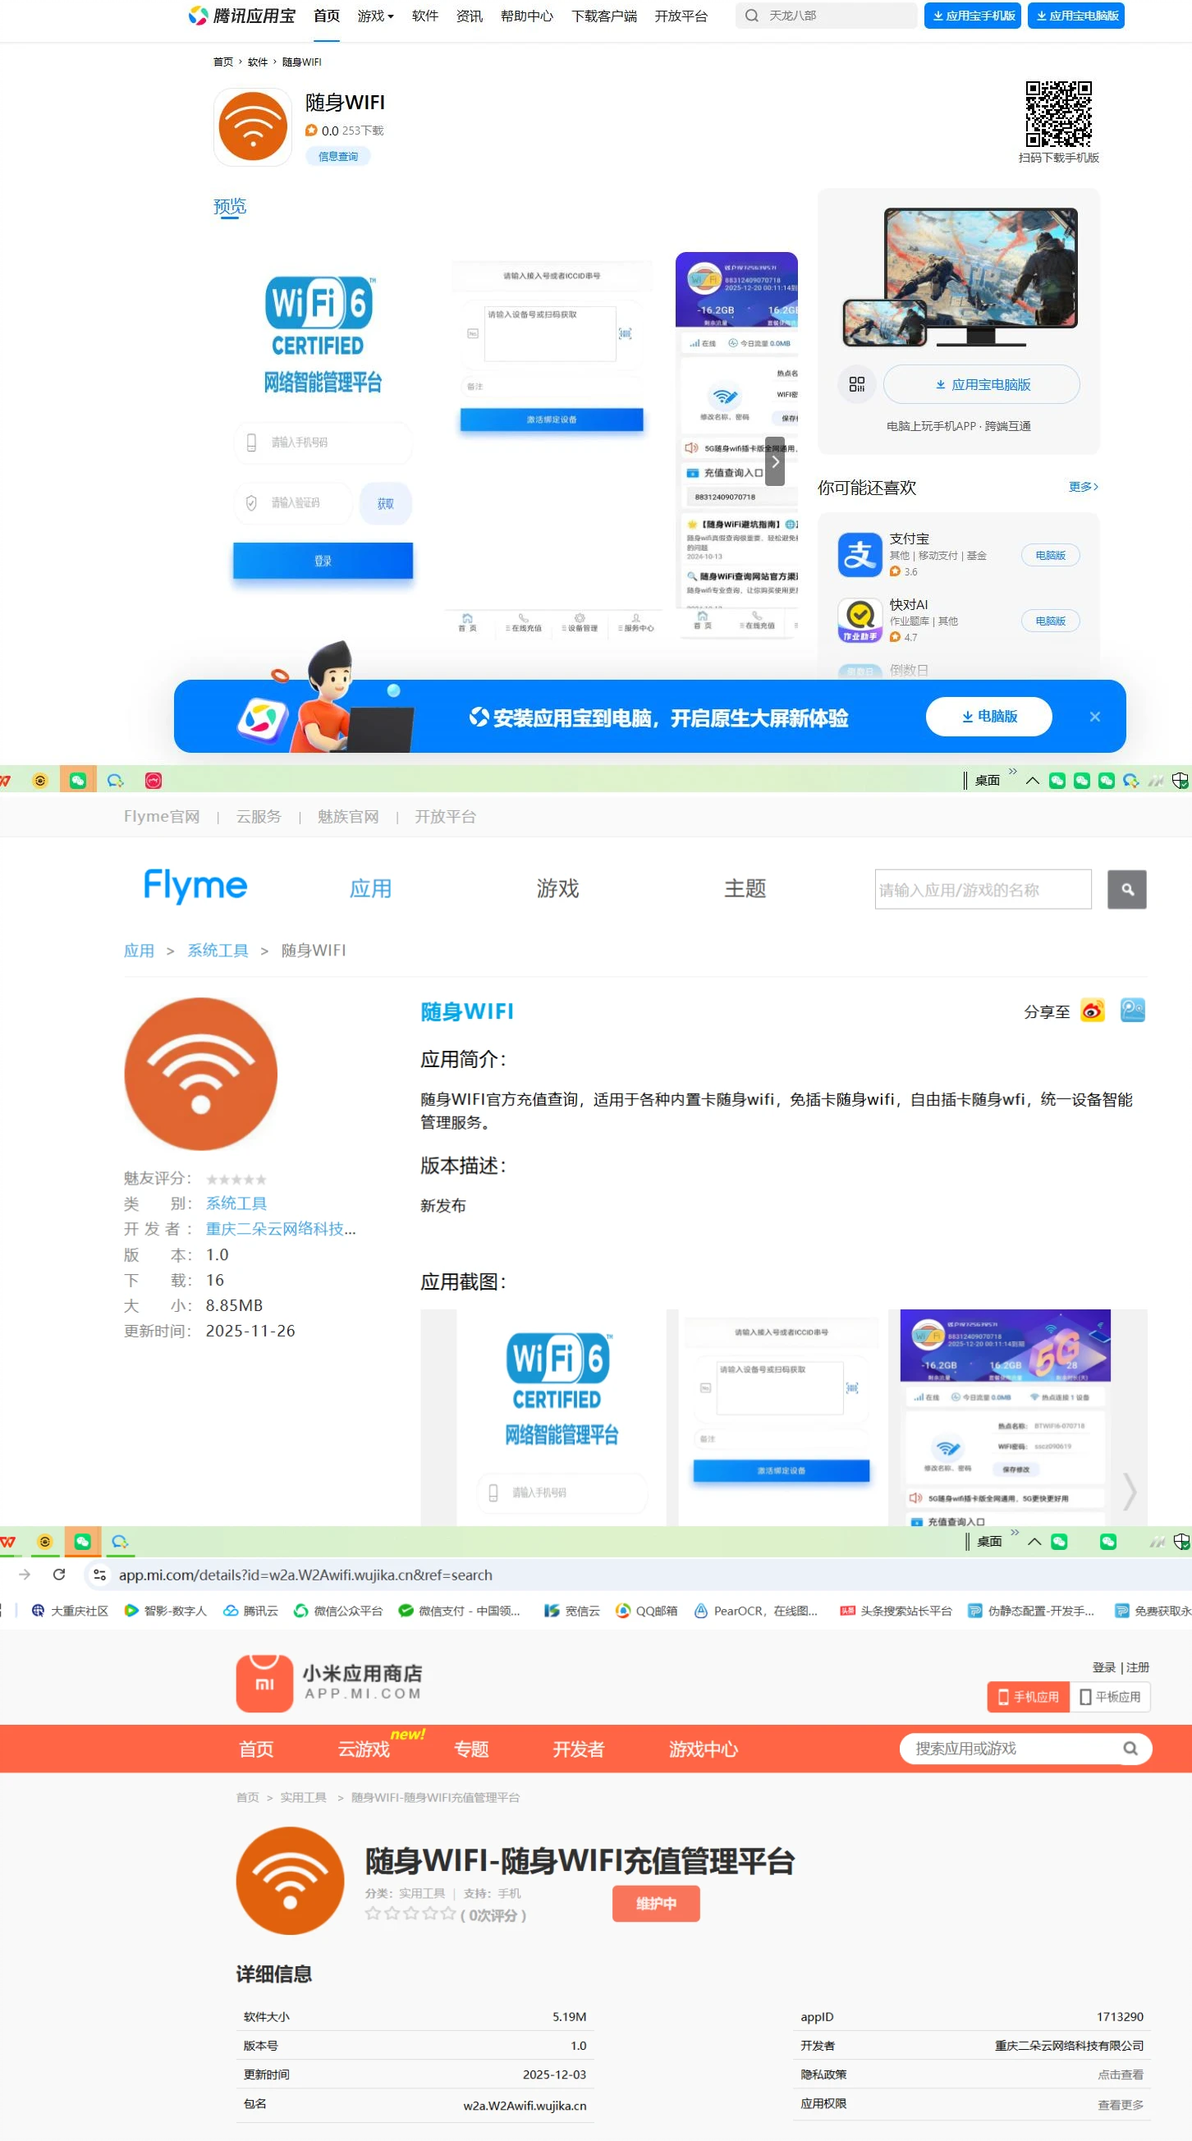Switch to Flyme 游戏 tab

click(558, 888)
